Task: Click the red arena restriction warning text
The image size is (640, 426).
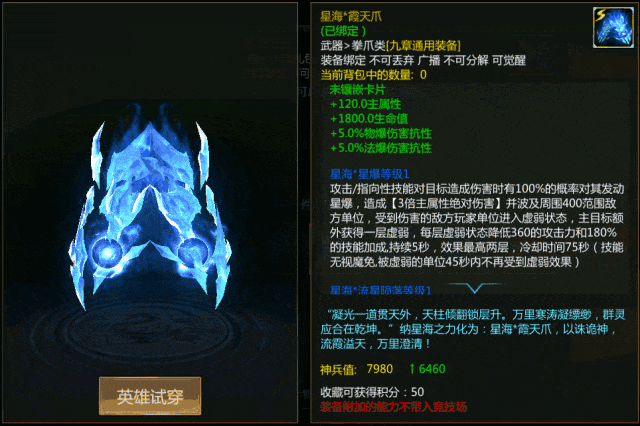Action: (x=393, y=407)
